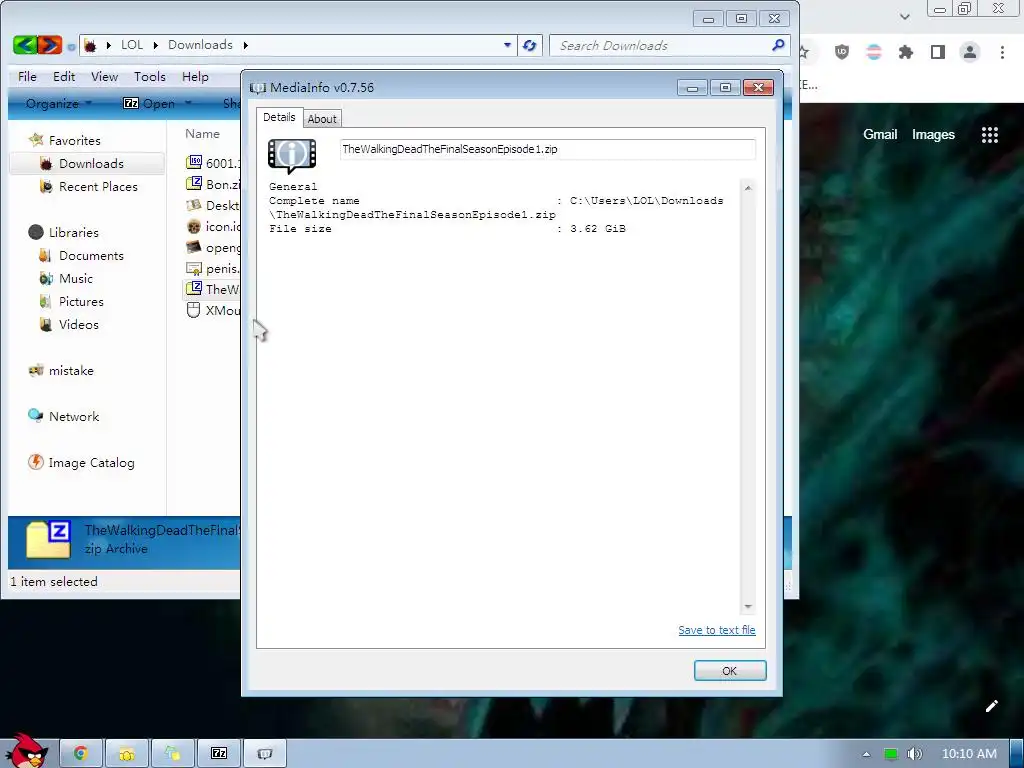Open the Tools menu in Explorer
The width and height of the screenshot is (1024, 768).
pos(150,76)
